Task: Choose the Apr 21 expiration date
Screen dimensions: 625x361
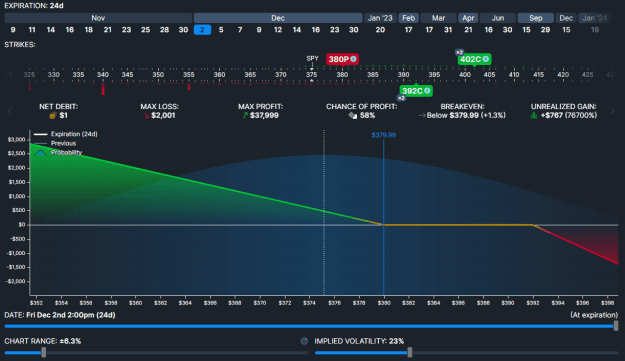Action: tap(468, 30)
